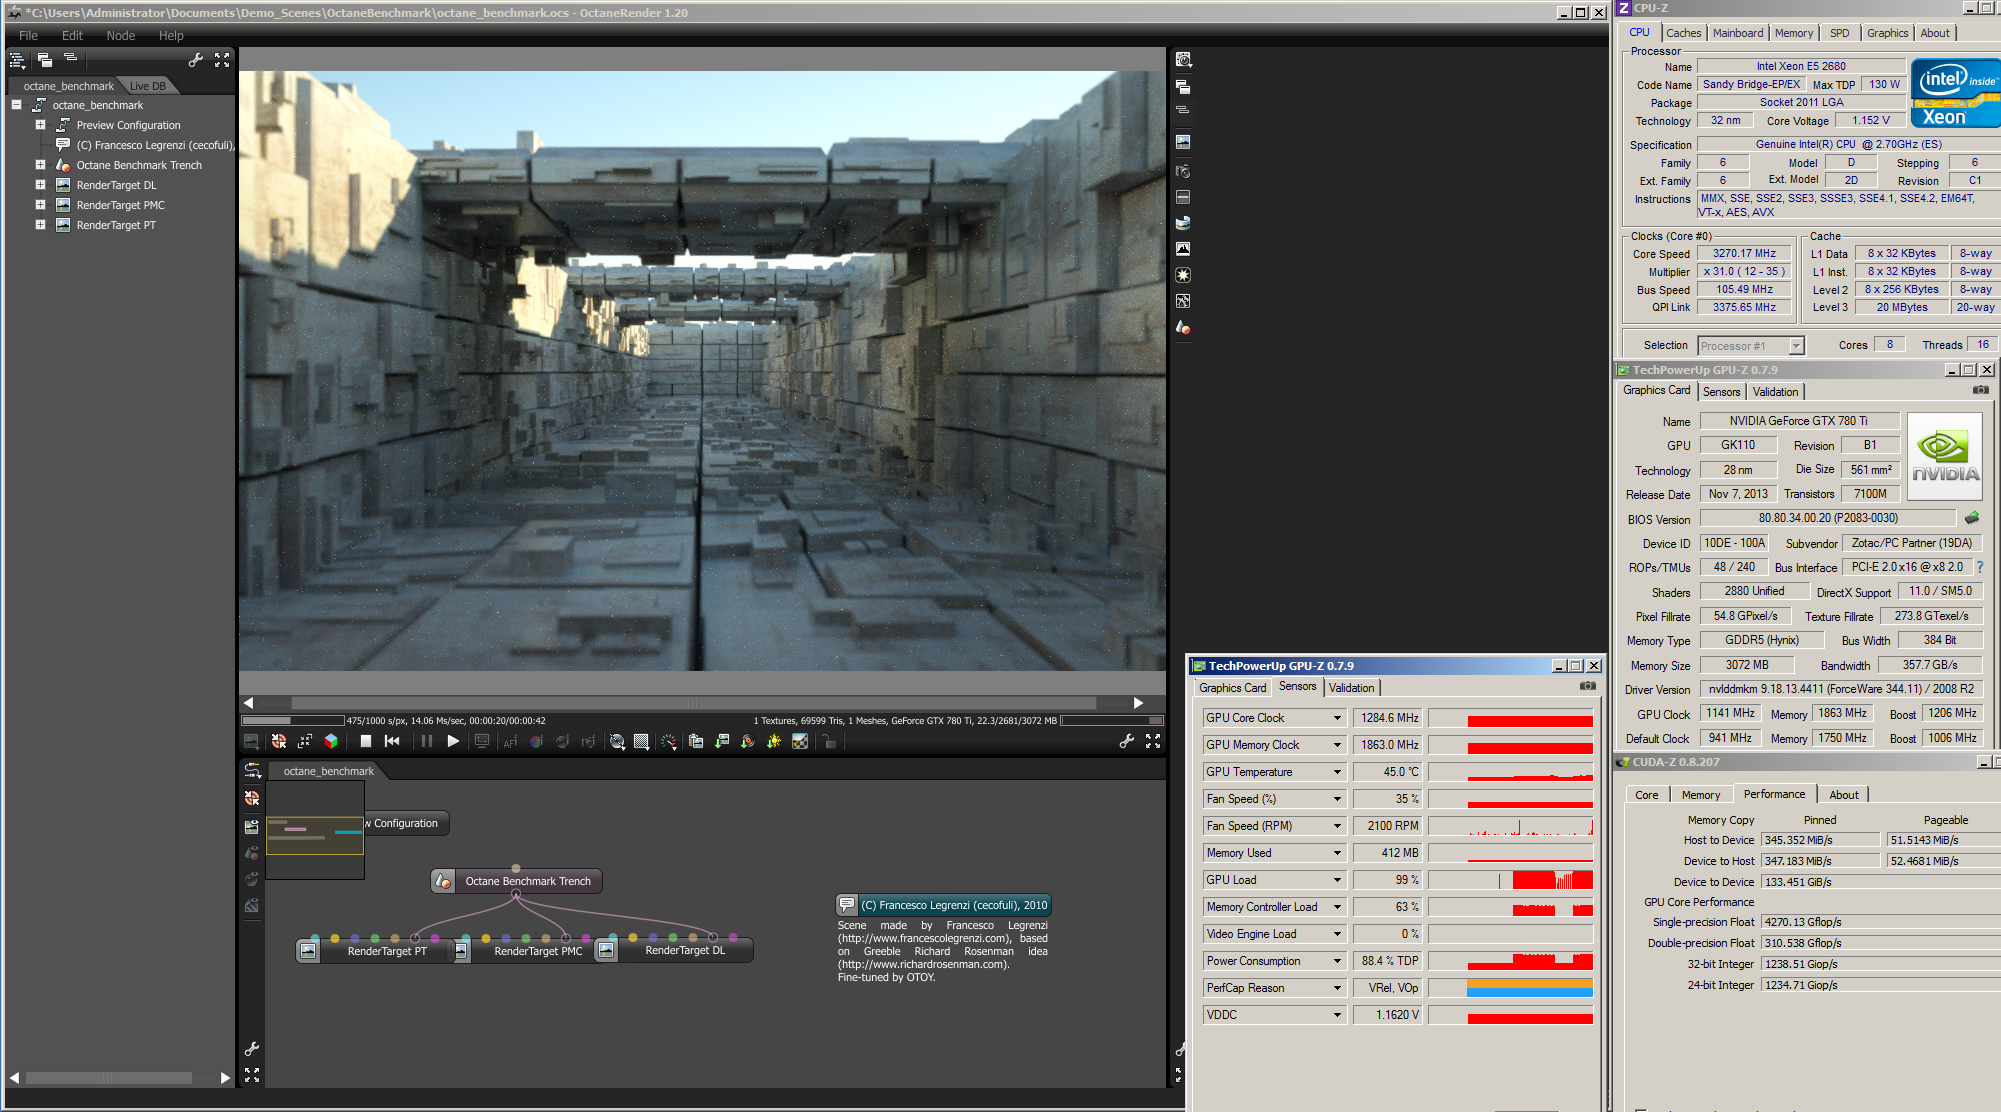Open the Sensors tab in the upper GPU-Z window

1721,392
